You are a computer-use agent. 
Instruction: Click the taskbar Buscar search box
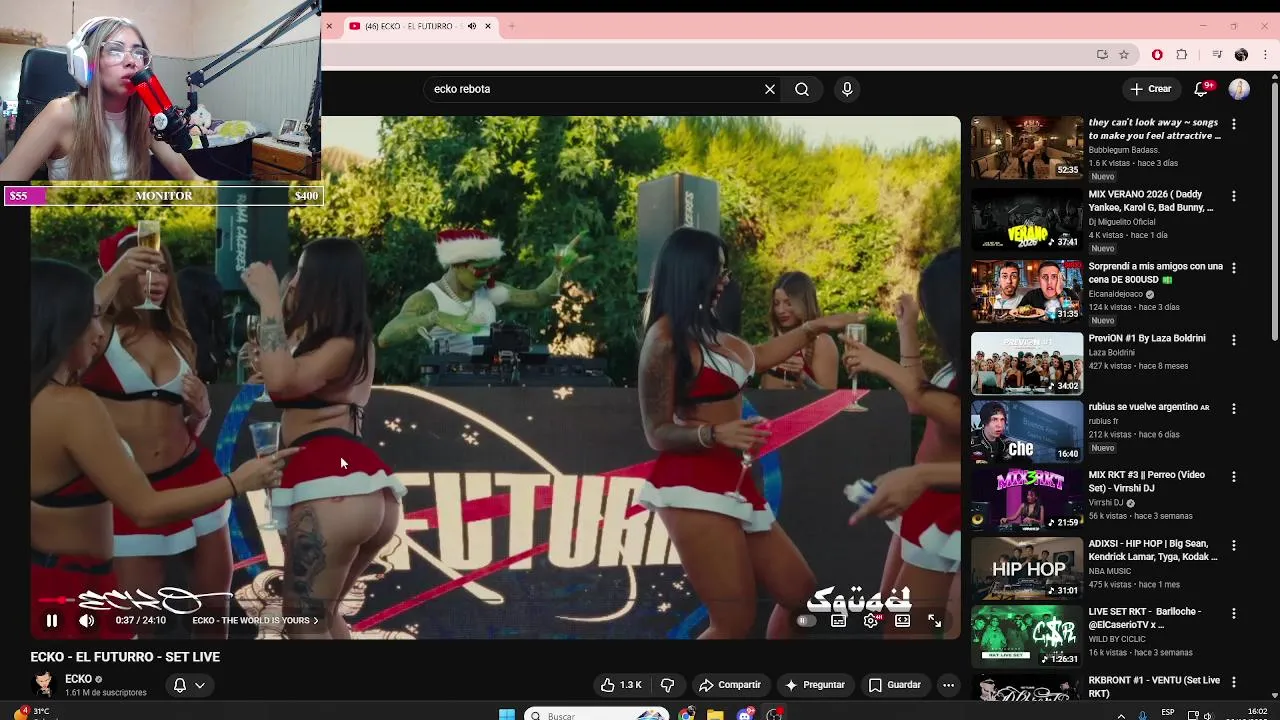click(596, 715)
